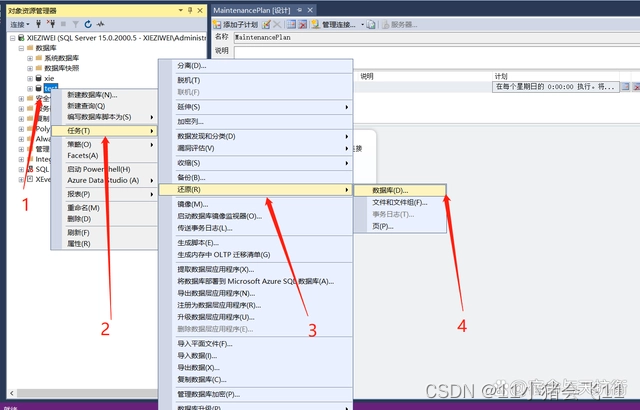Click the disconnect plug icon with red X

(x=51, y=24)
